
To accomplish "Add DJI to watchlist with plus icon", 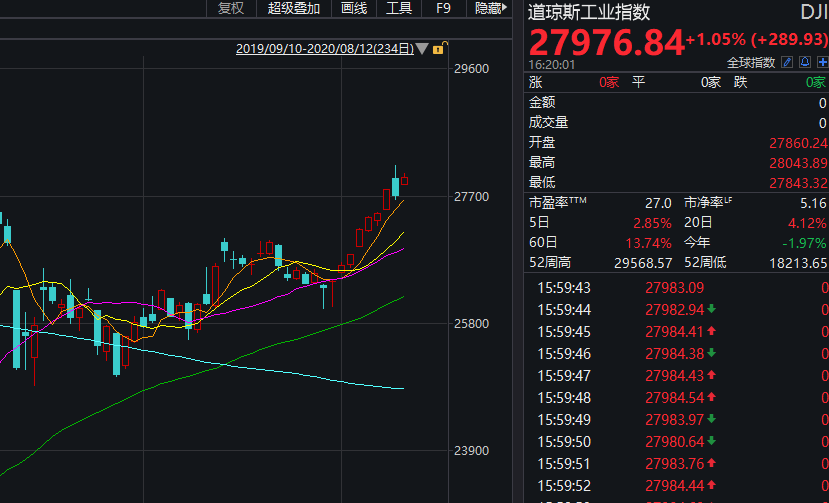I will coord(823,62).
